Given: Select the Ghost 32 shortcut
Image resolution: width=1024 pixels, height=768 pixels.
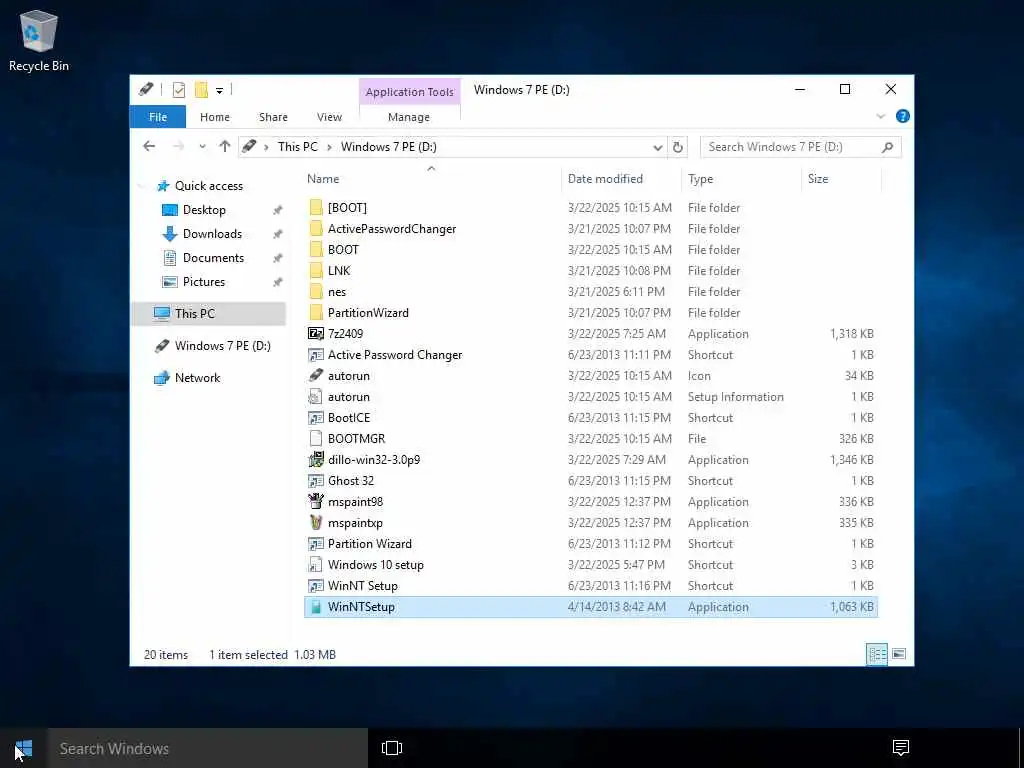Looking at the screenshot, I should pyautogui.click(x=351, y=481).
